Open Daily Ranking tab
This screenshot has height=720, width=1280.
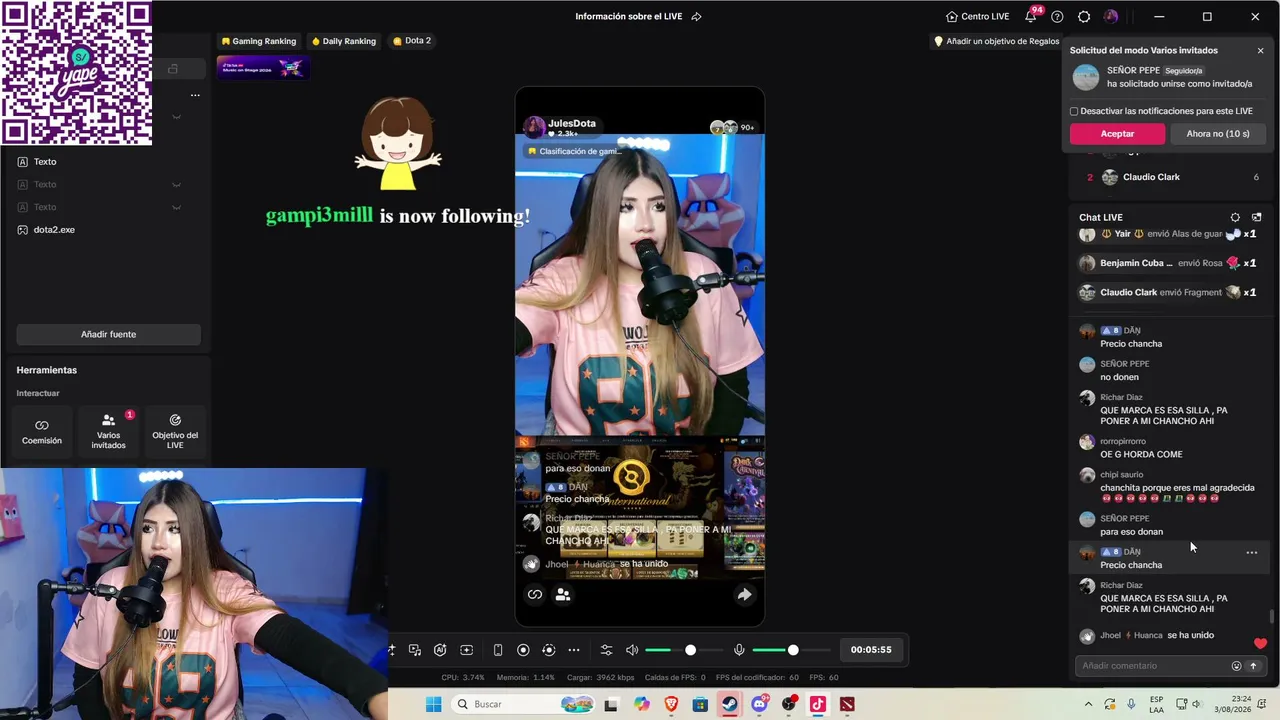(x=343, y=41)
